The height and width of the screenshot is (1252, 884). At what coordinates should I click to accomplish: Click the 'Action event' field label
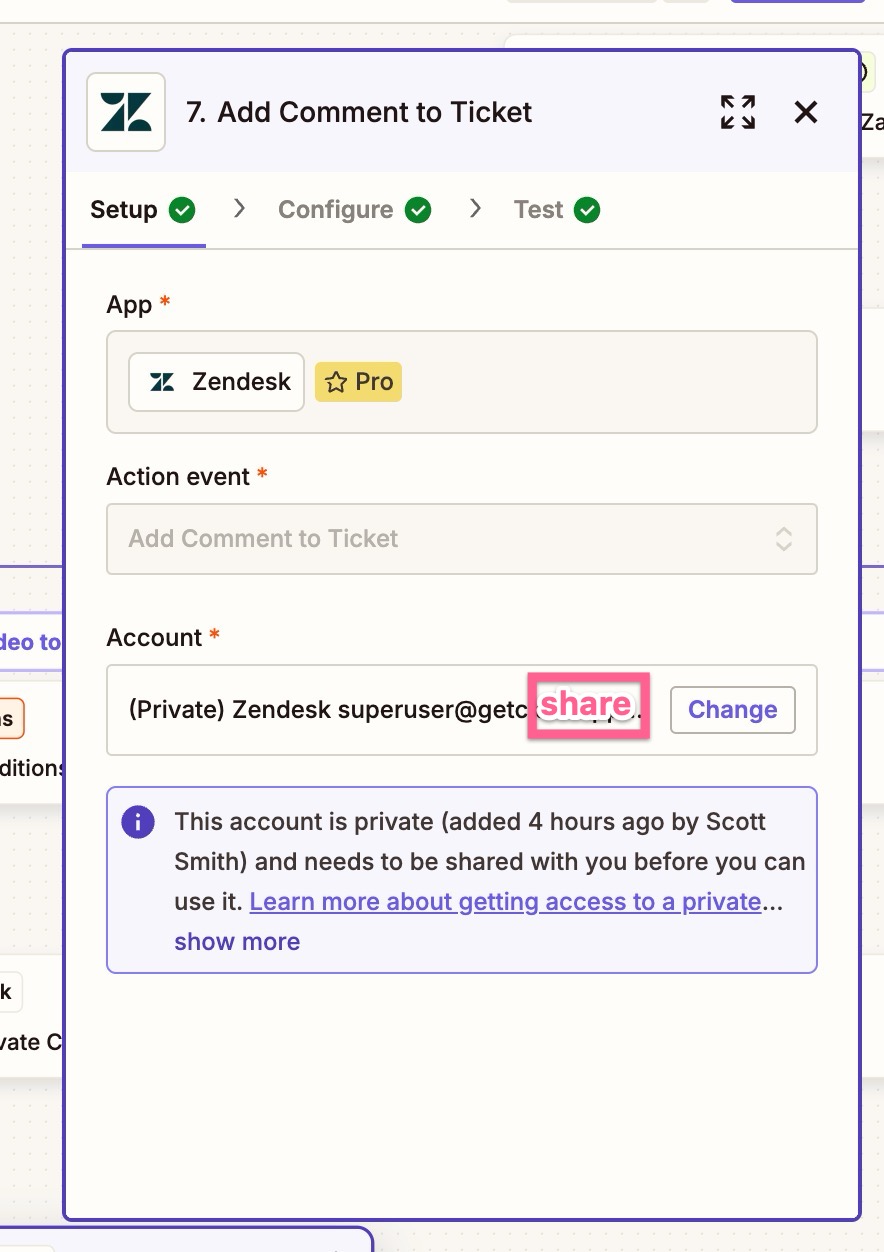[178, 477]
